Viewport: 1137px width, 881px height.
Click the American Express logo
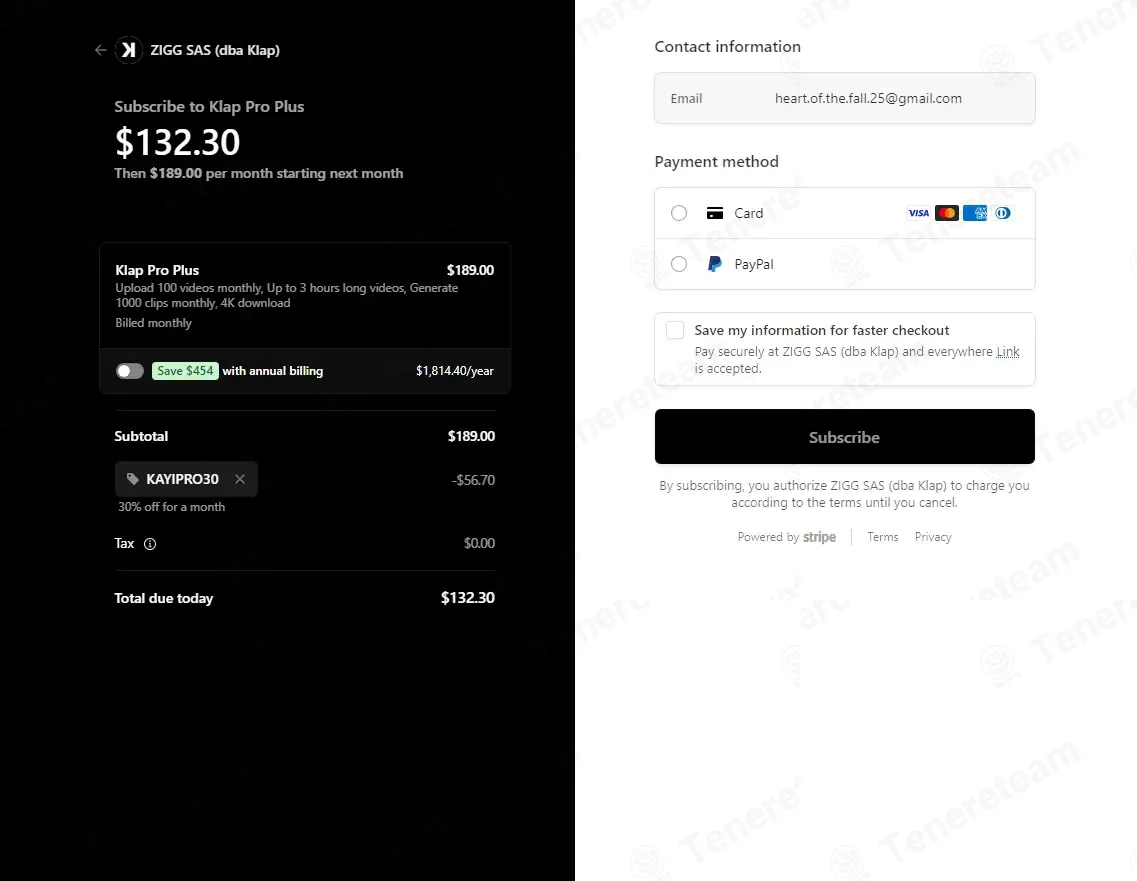pos(975,213)
